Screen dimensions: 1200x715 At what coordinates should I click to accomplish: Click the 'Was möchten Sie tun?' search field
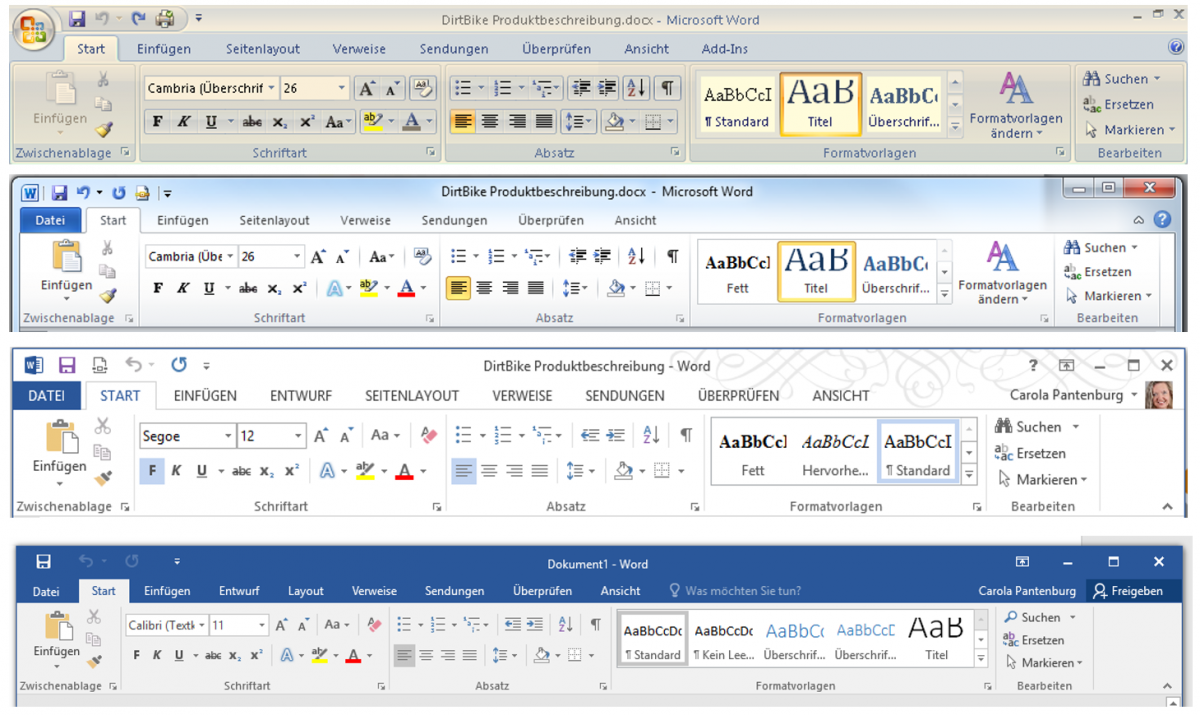(x=742, y=591)
